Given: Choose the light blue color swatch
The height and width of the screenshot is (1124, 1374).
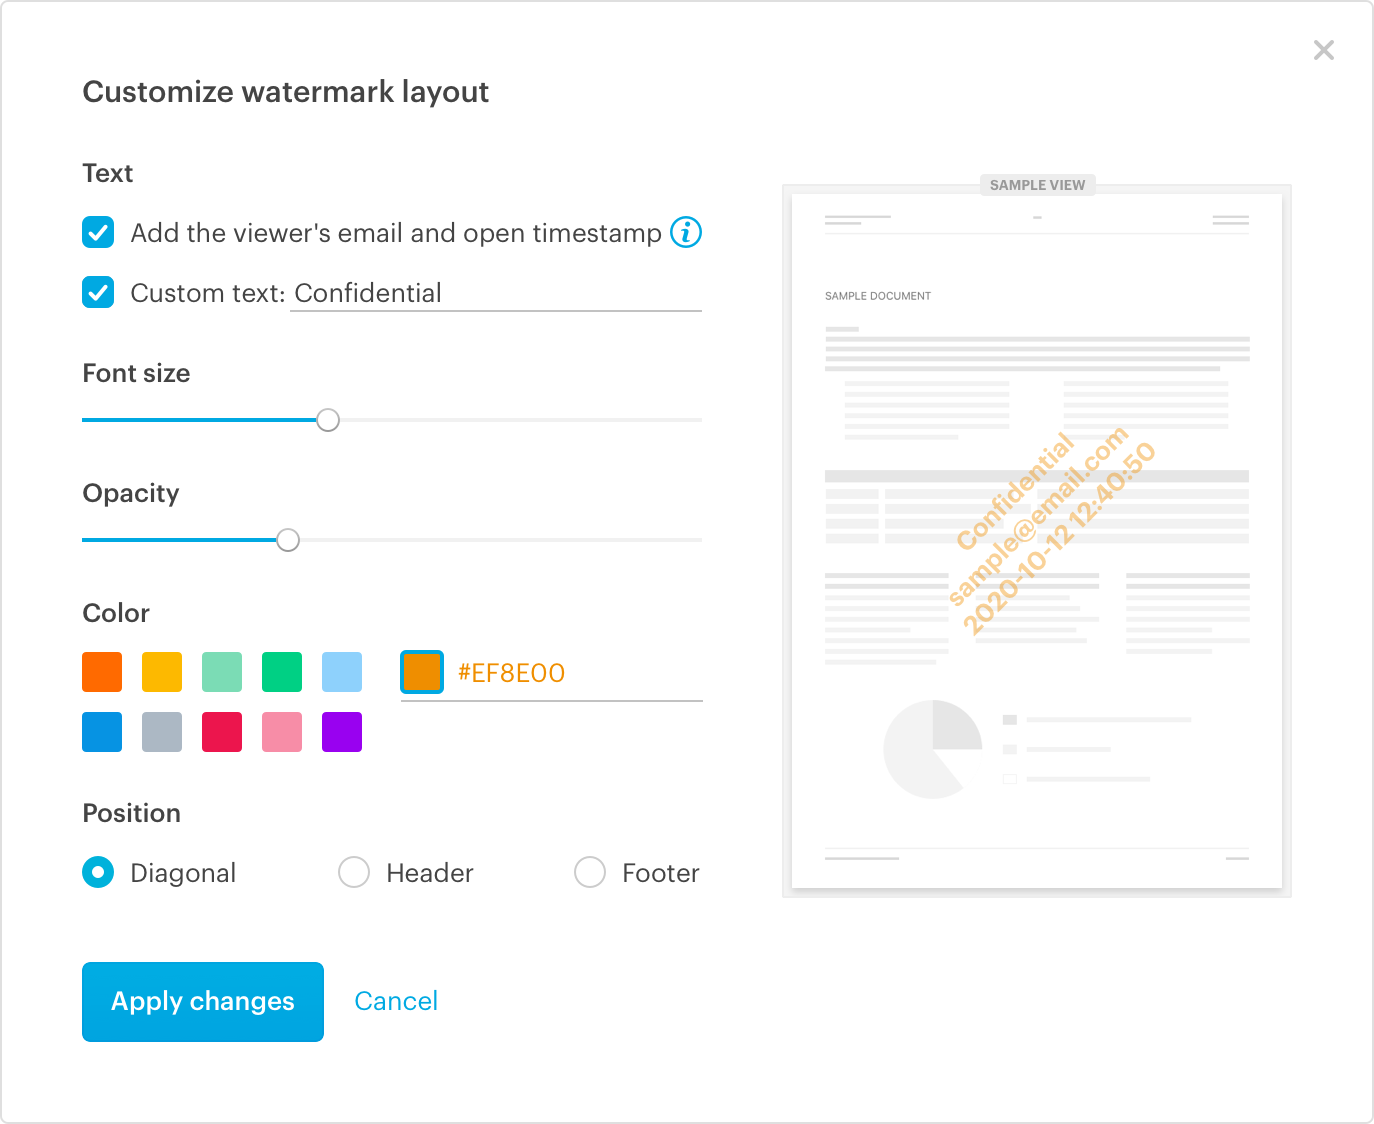Looking at the screenshot, I should point(341,671).
